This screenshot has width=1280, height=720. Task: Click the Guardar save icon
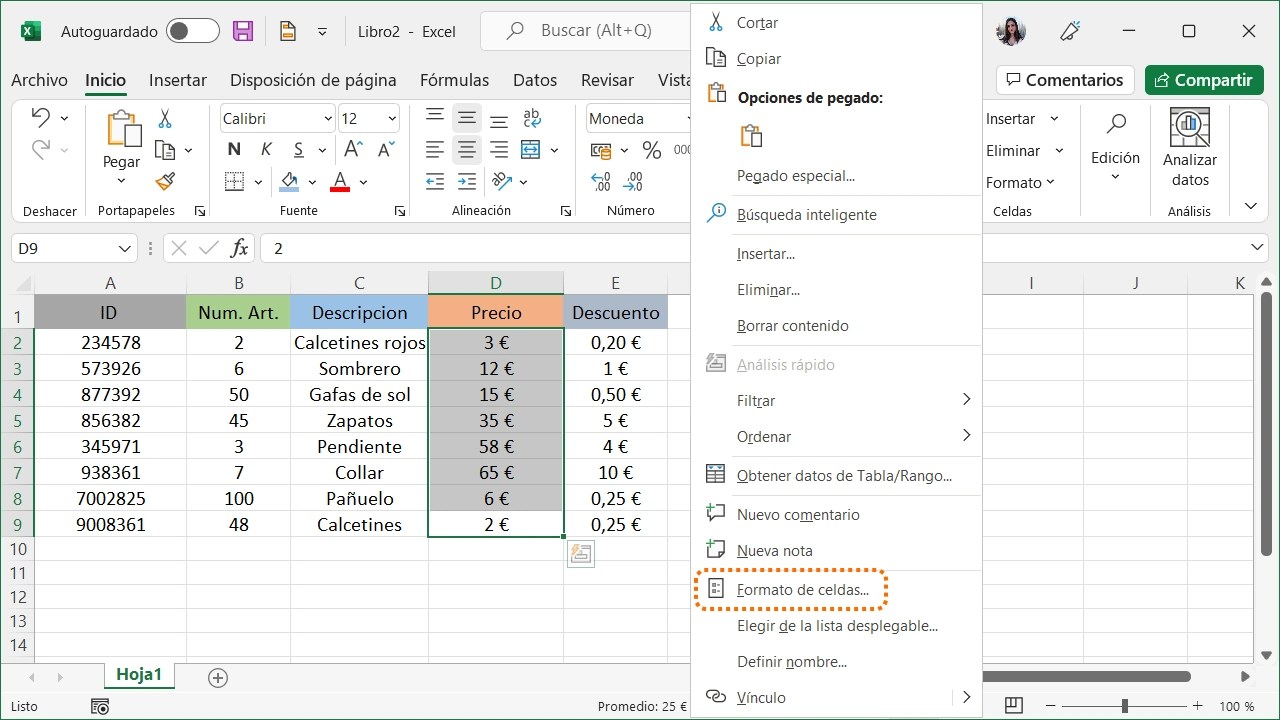[x=243, y=31]
